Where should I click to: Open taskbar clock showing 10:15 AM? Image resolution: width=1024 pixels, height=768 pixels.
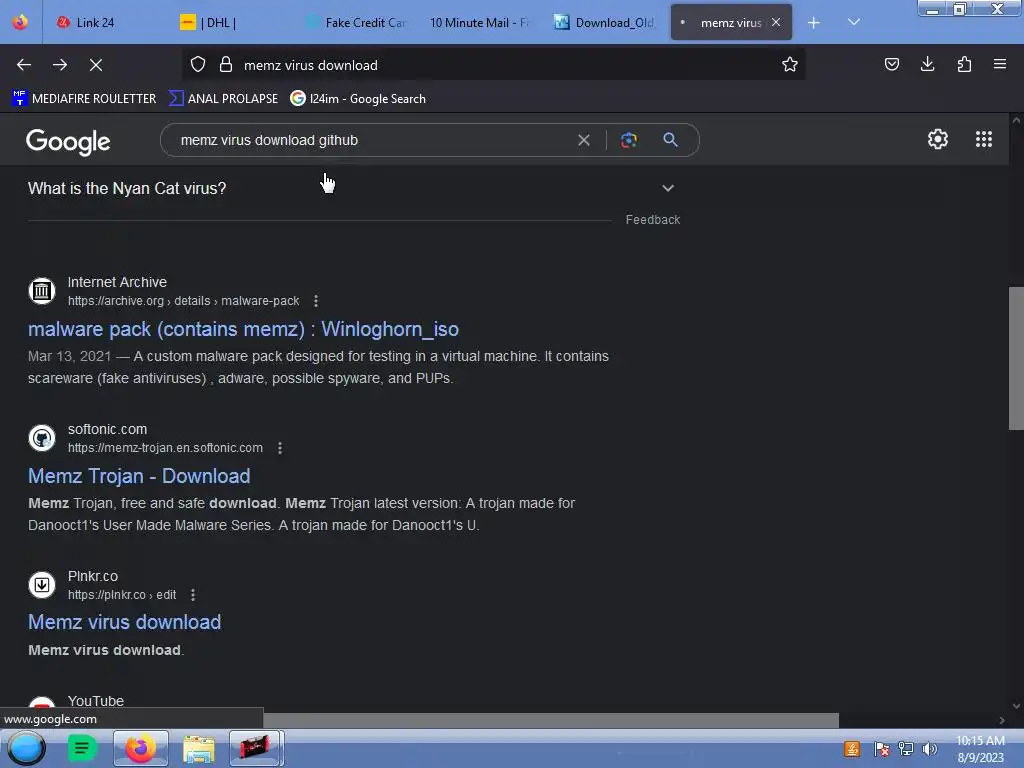(x=980, y=749)
